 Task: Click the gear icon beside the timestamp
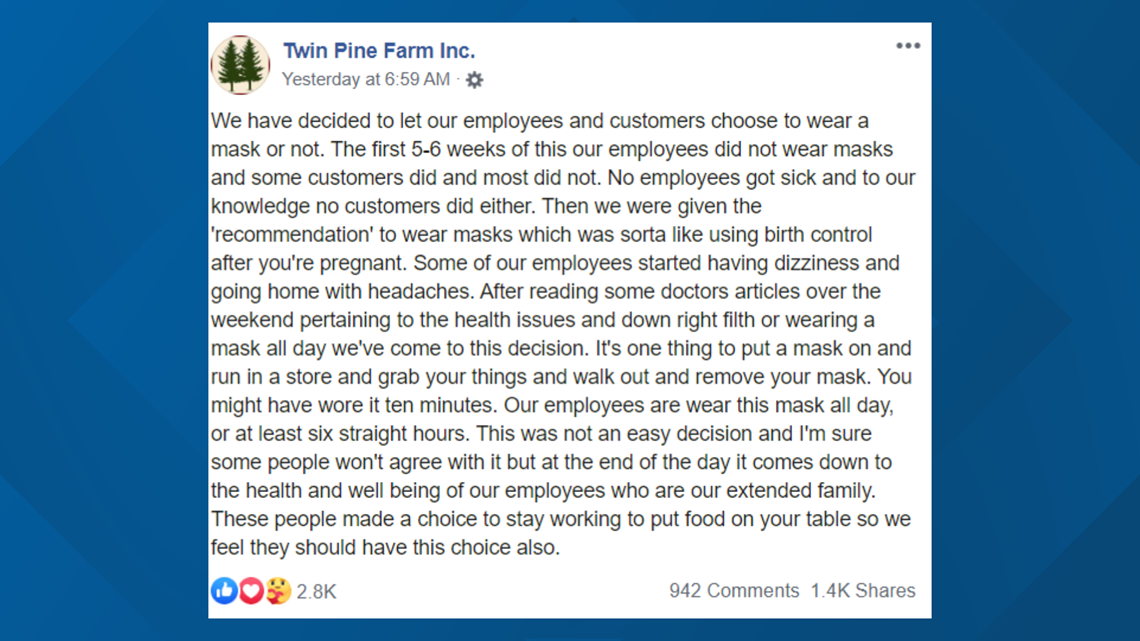(x=474, y=80)
